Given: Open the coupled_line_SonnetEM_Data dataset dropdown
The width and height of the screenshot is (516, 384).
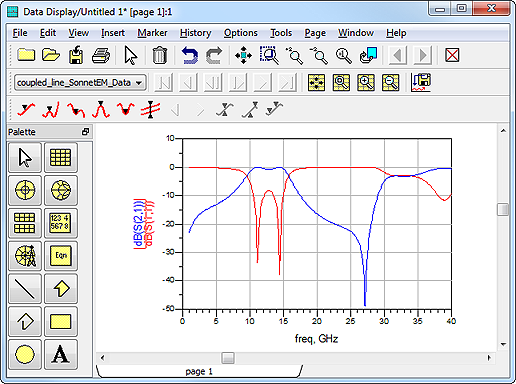Looking at the screenshot, I should 80,82.
